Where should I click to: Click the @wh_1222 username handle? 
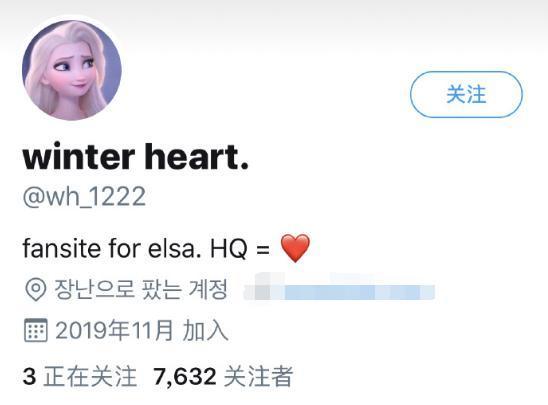pyautogui.click(x=84, y=197)
